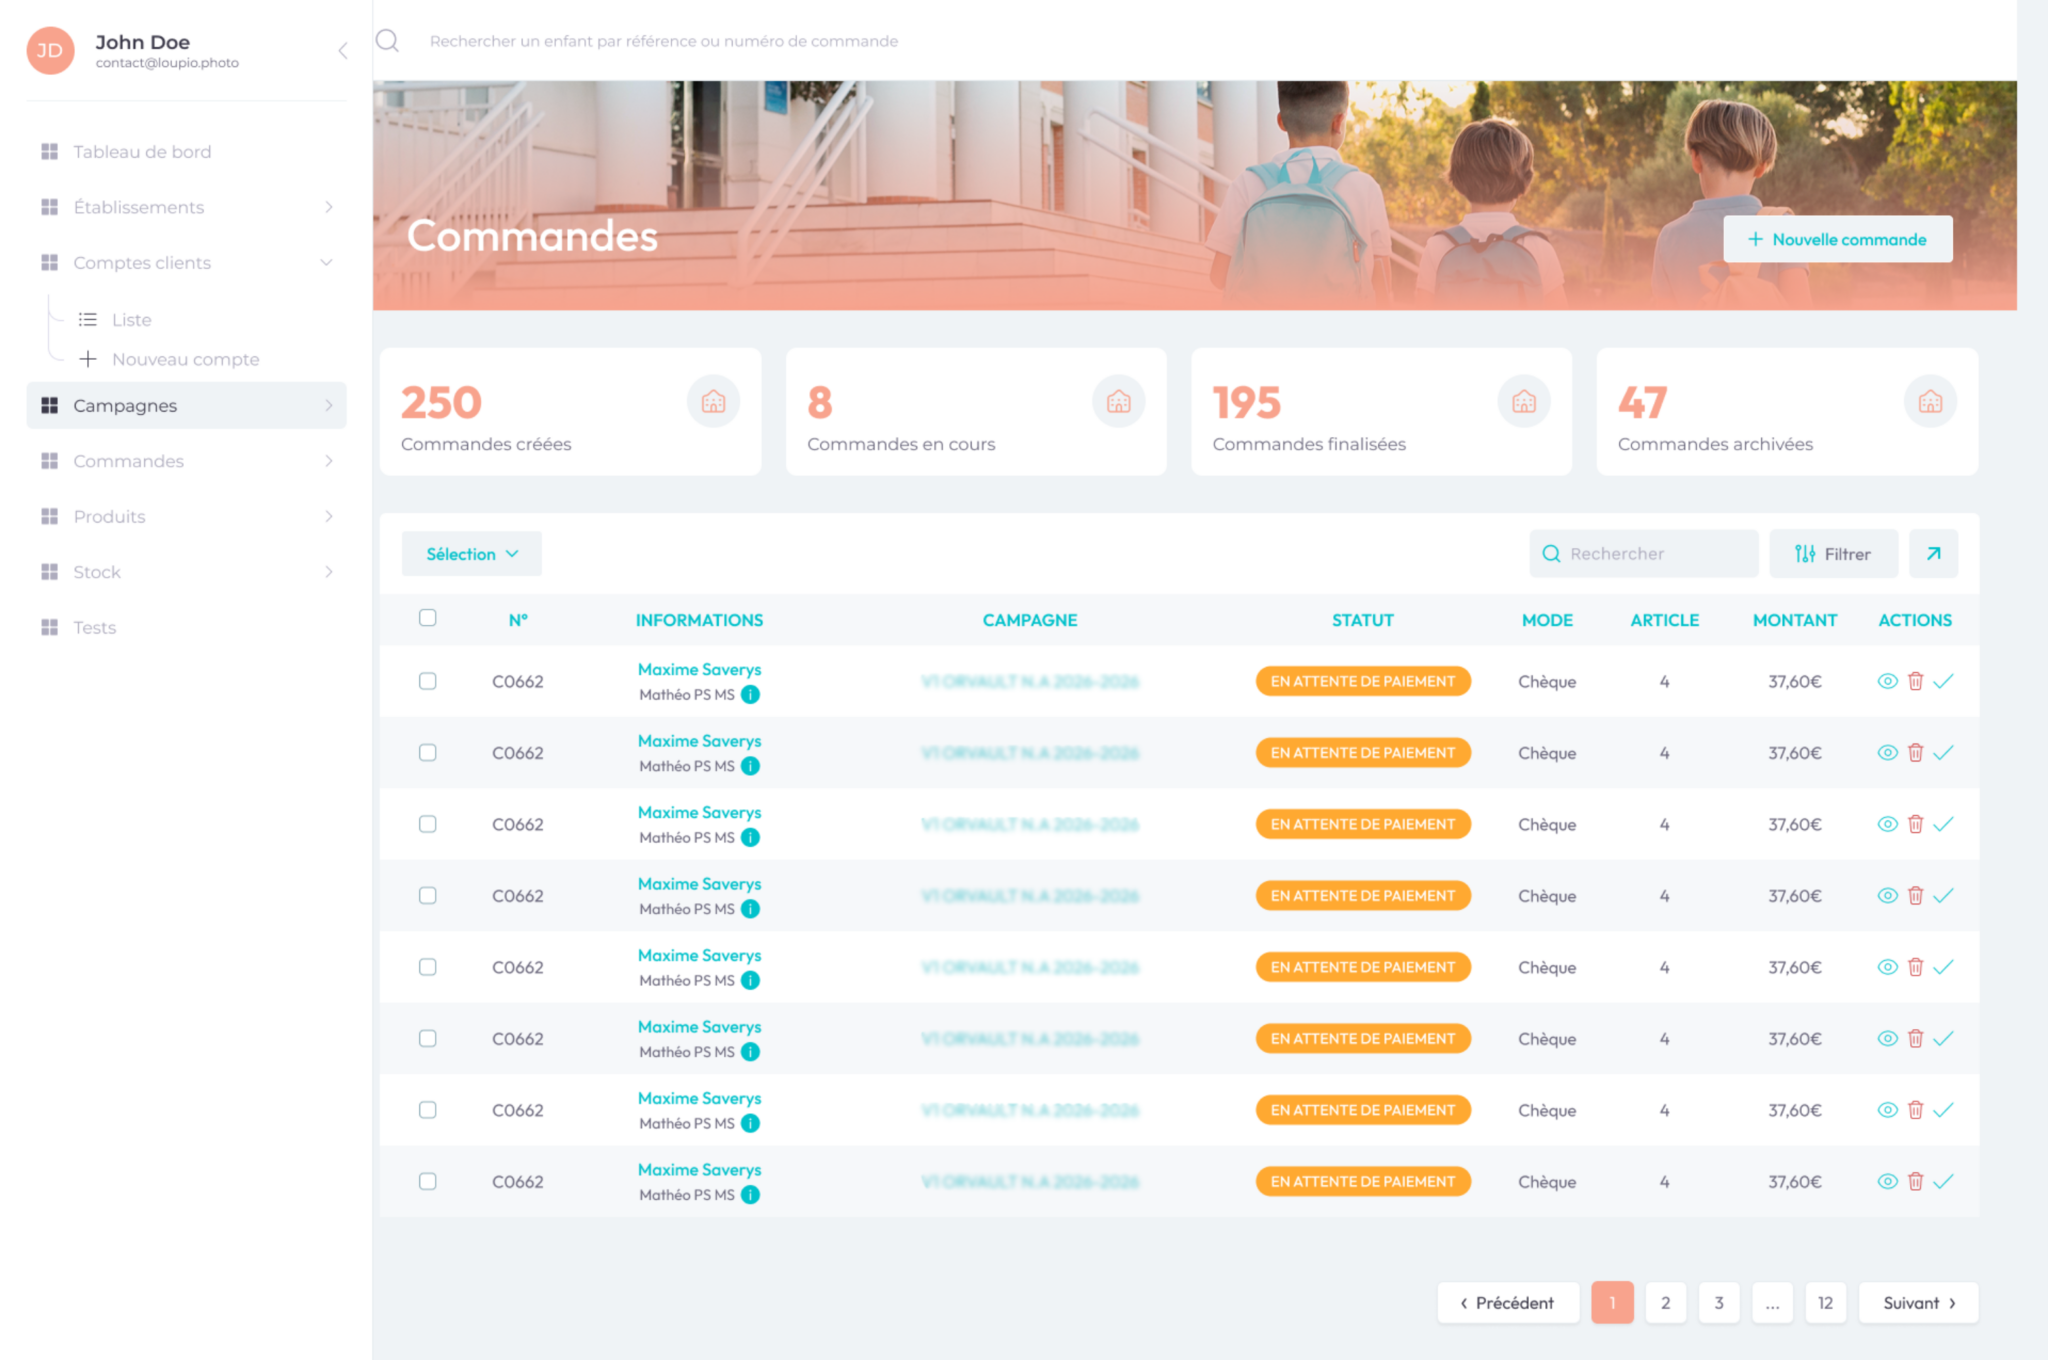Open the Maxime Saverys link in the first row
Screen dimensions: 2048x1360
pyautogui.click(x=700, y=669)
